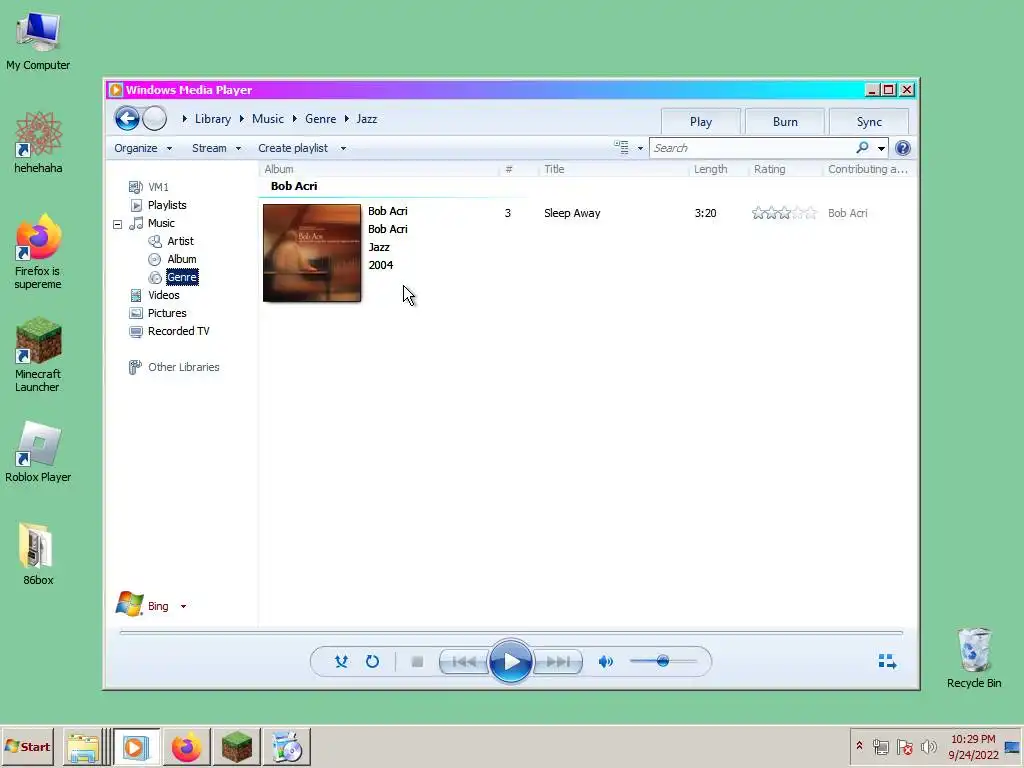Select the hehehaha desktop shortcut
This screenshot has width=1024, height=768.
click(38, 142)
